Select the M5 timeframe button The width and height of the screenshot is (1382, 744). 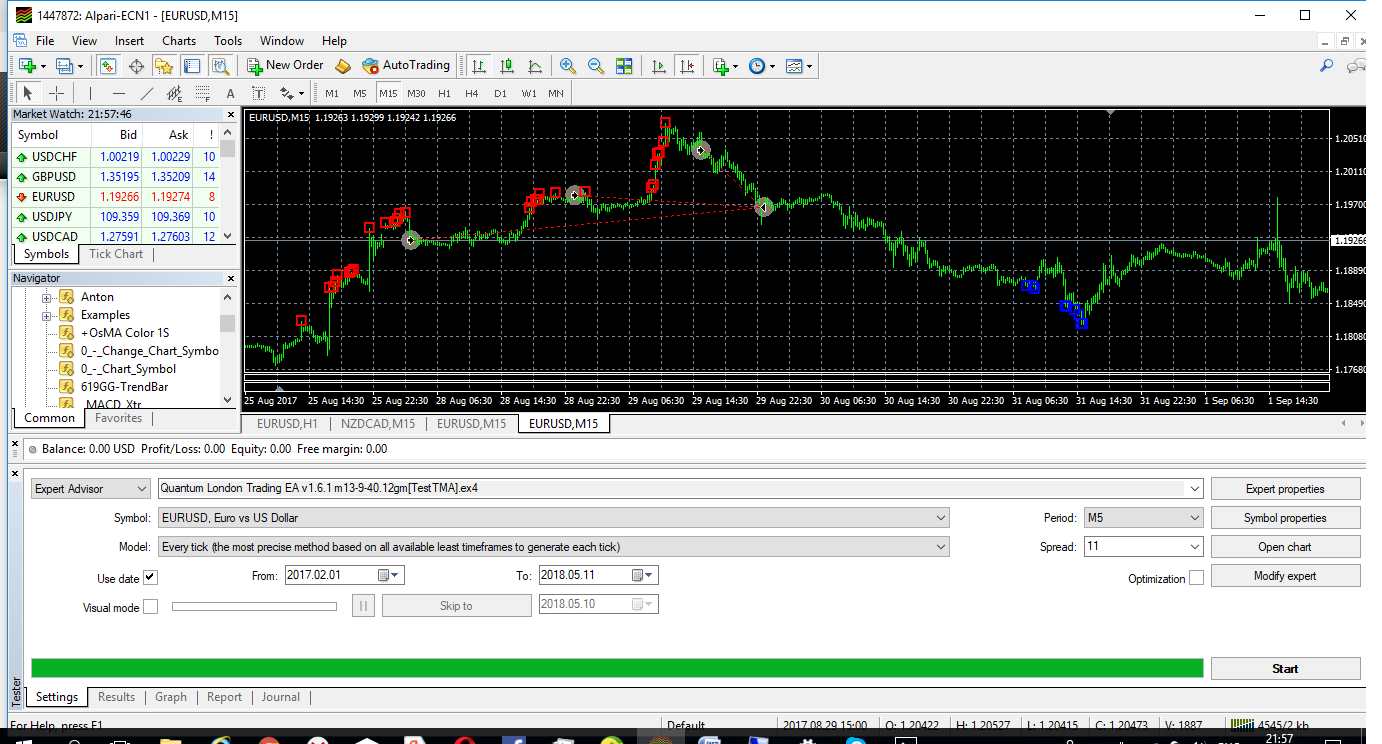[360, 93]
